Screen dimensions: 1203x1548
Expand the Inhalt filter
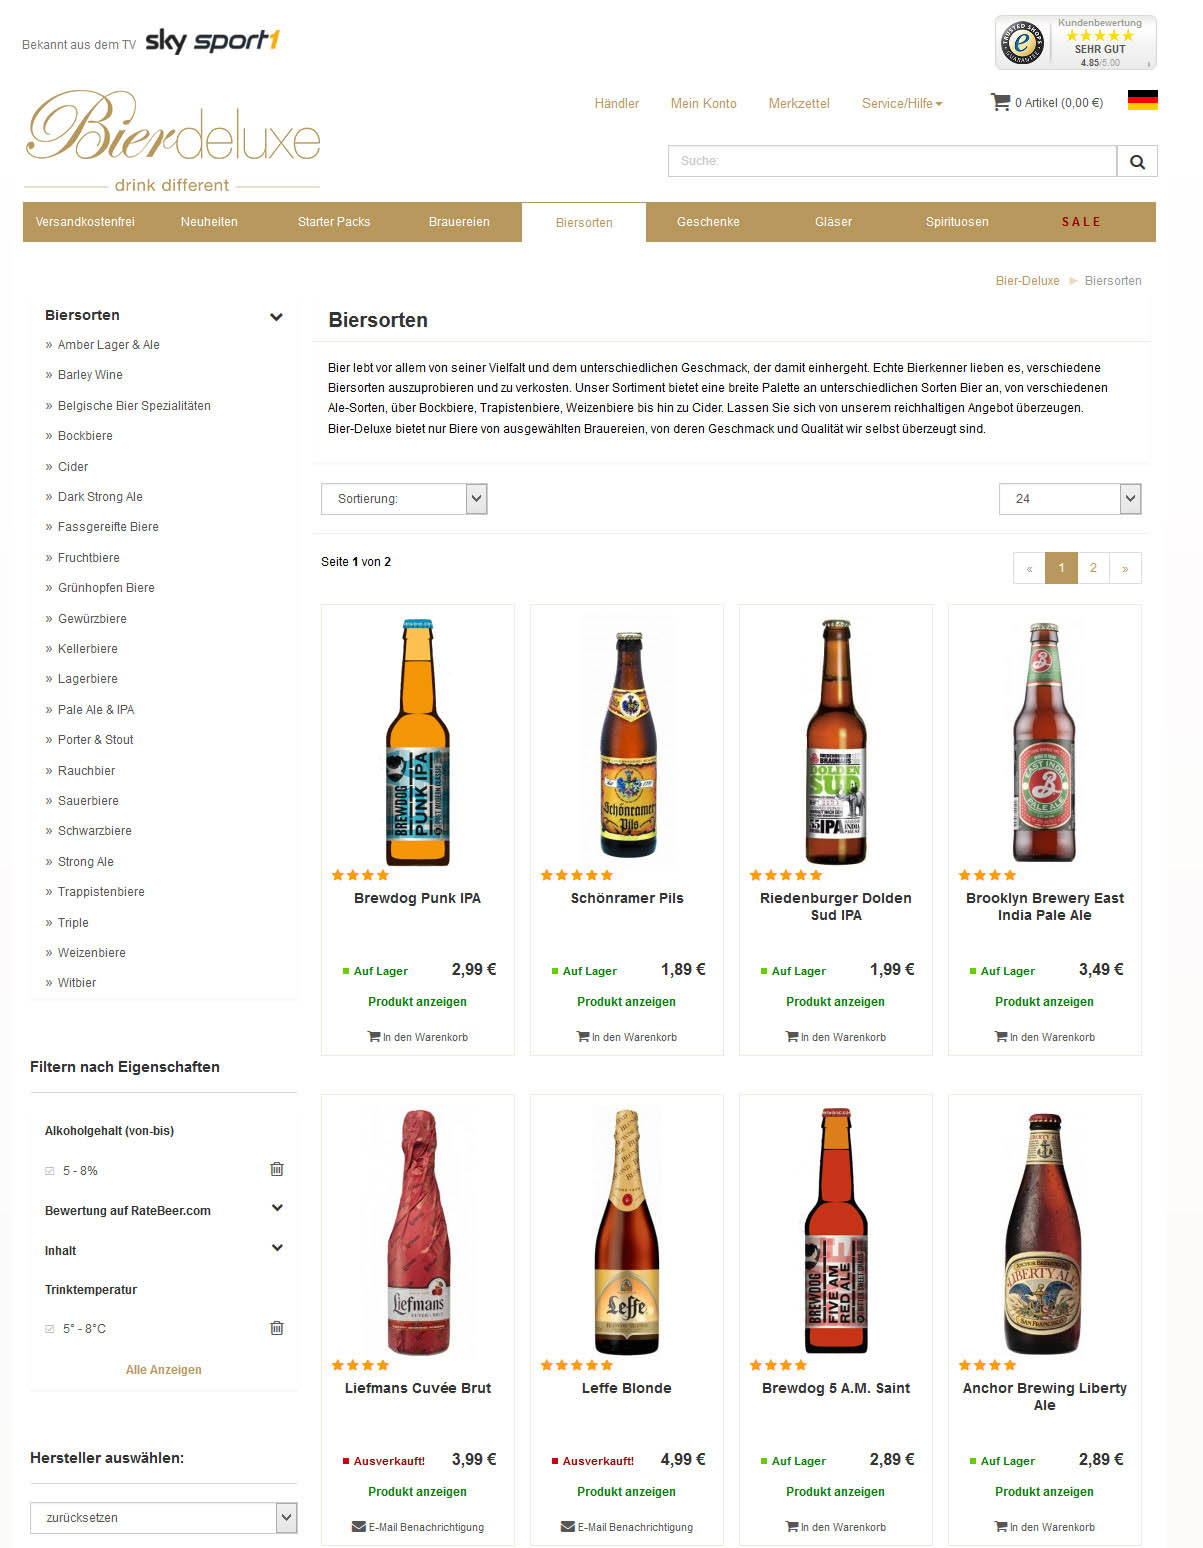click(277, 1248)
